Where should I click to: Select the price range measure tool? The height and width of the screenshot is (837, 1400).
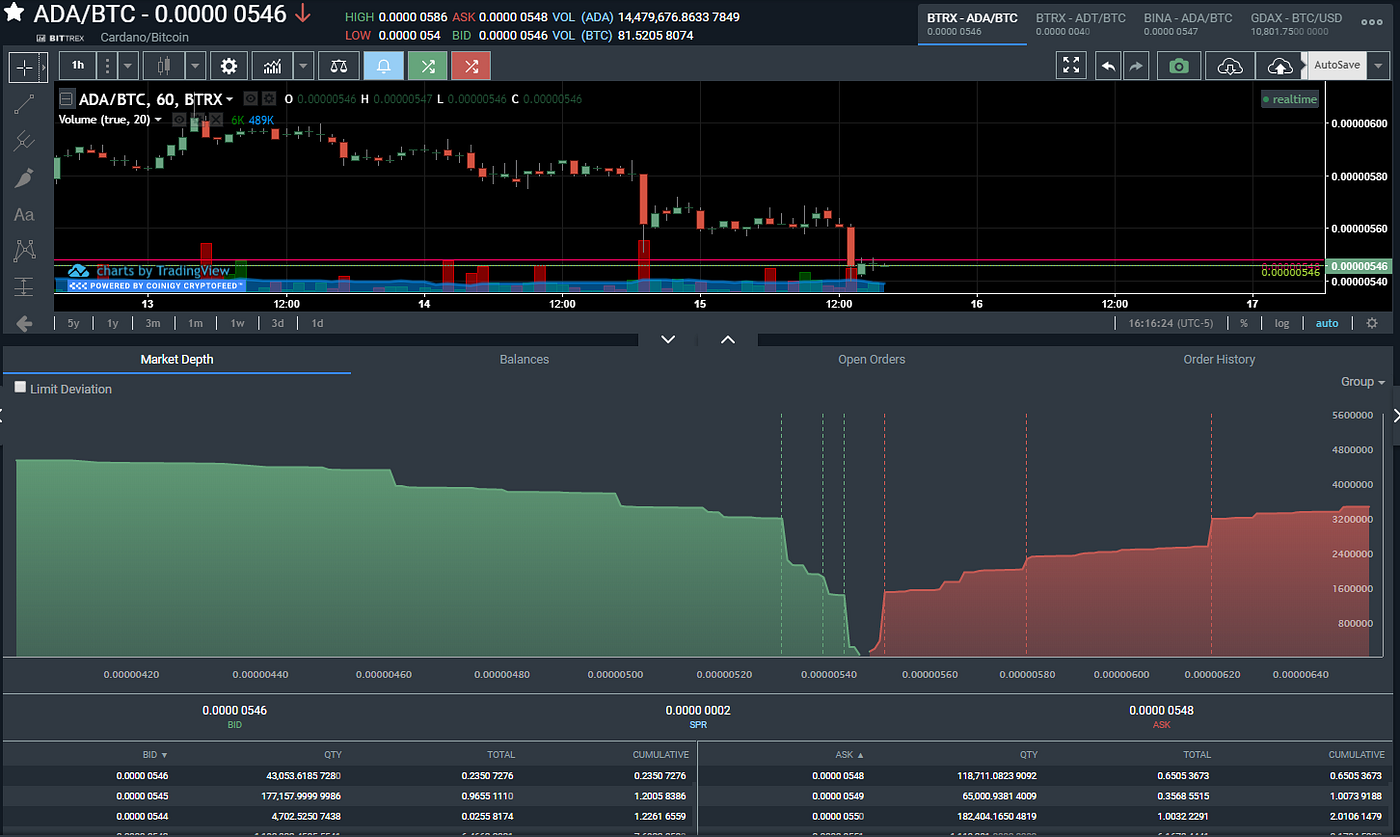(24, 287)
